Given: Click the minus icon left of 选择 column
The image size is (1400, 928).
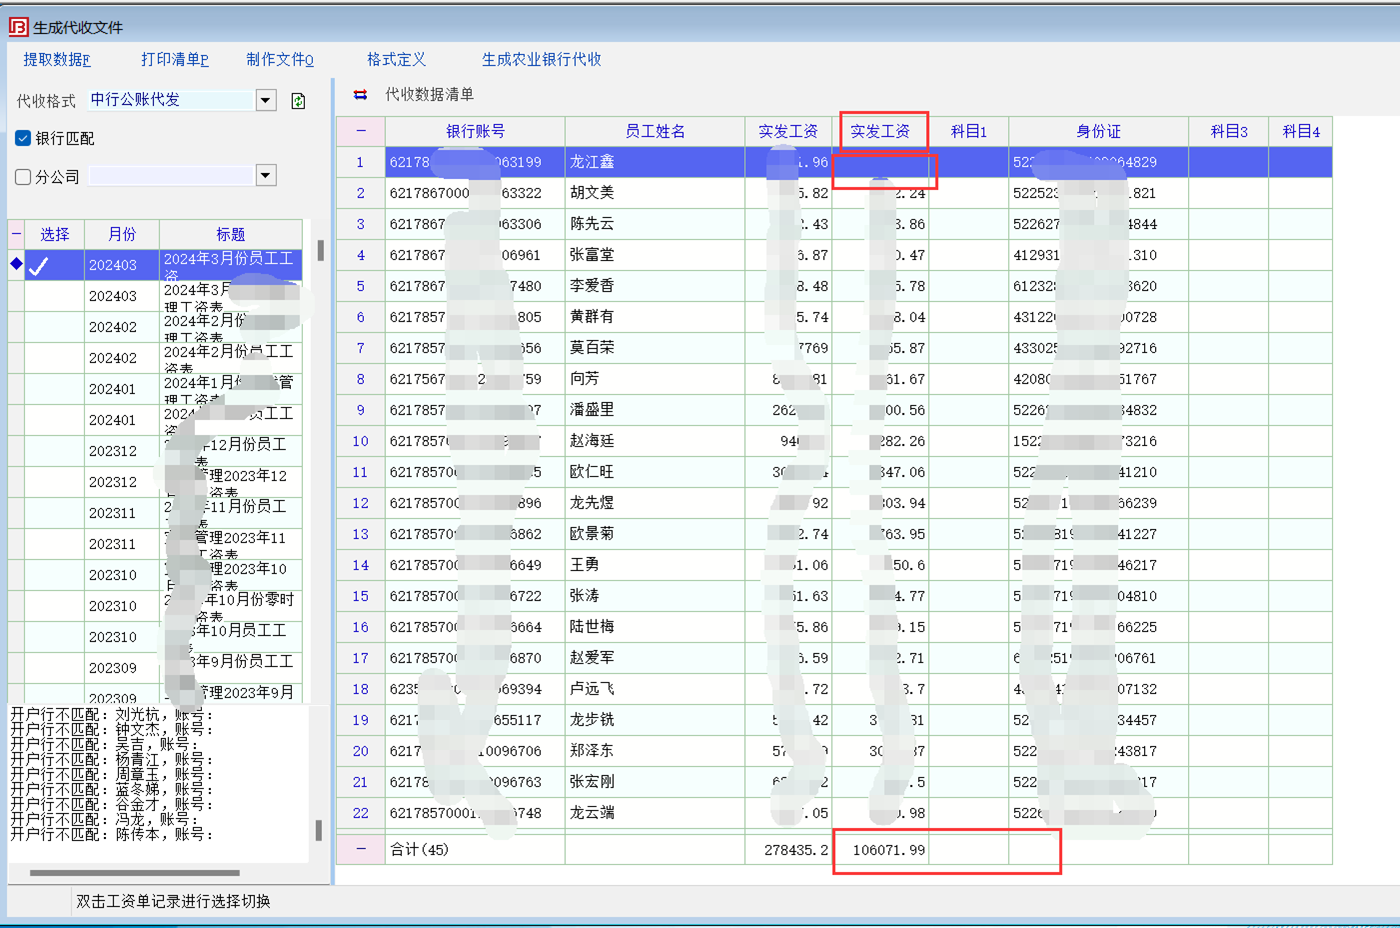Looking at the screenshot, I should tap(16, 234).
